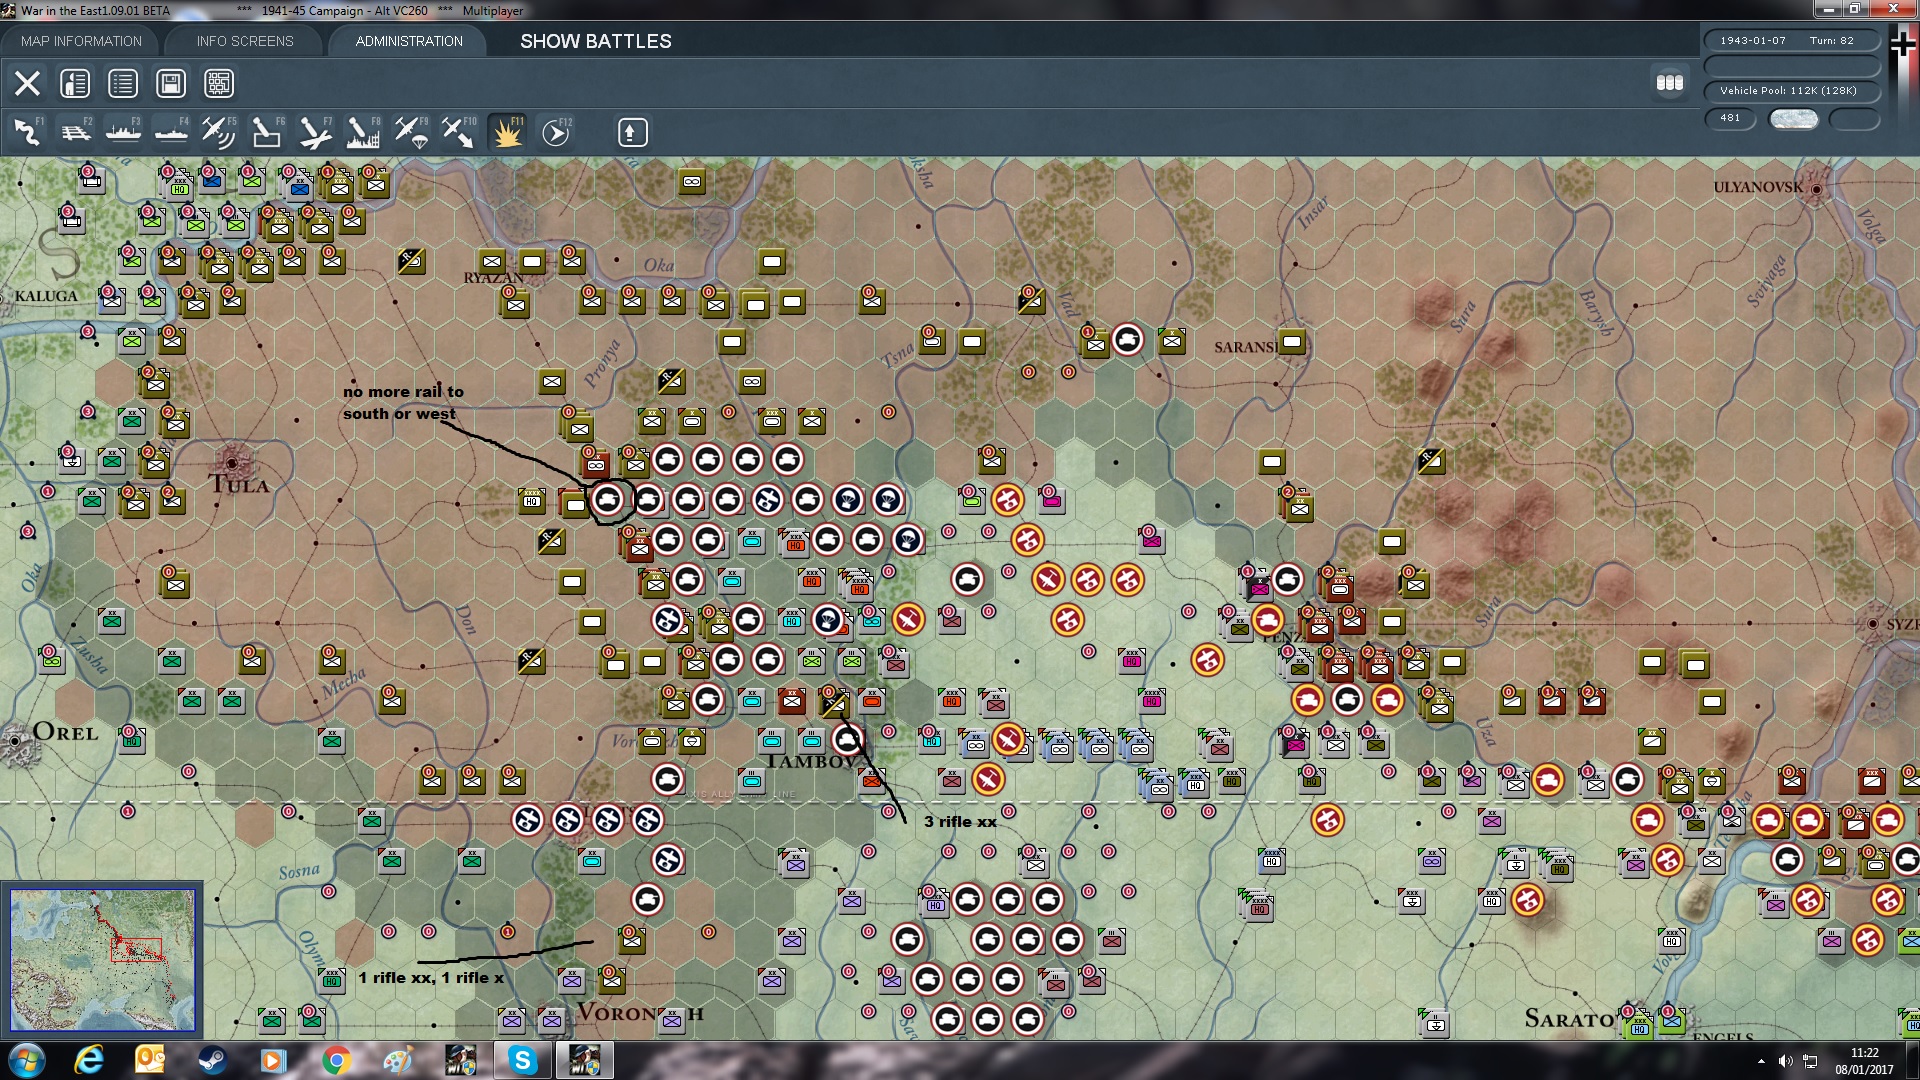Click the save game floppy disk button
1920x1080 pixels.
[x=171, y=83]
